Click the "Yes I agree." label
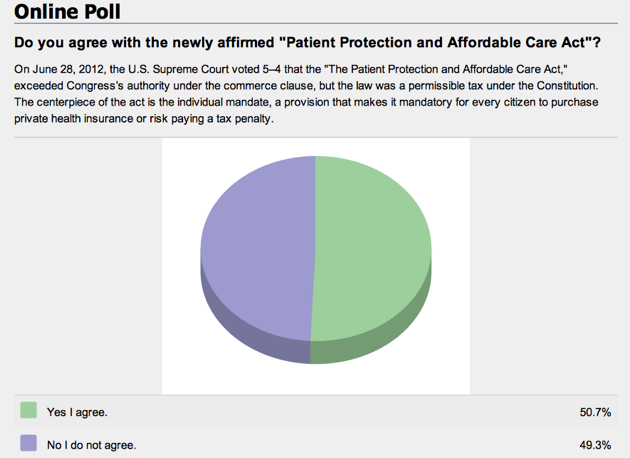The image size is (630, 458). pos(77,412)
